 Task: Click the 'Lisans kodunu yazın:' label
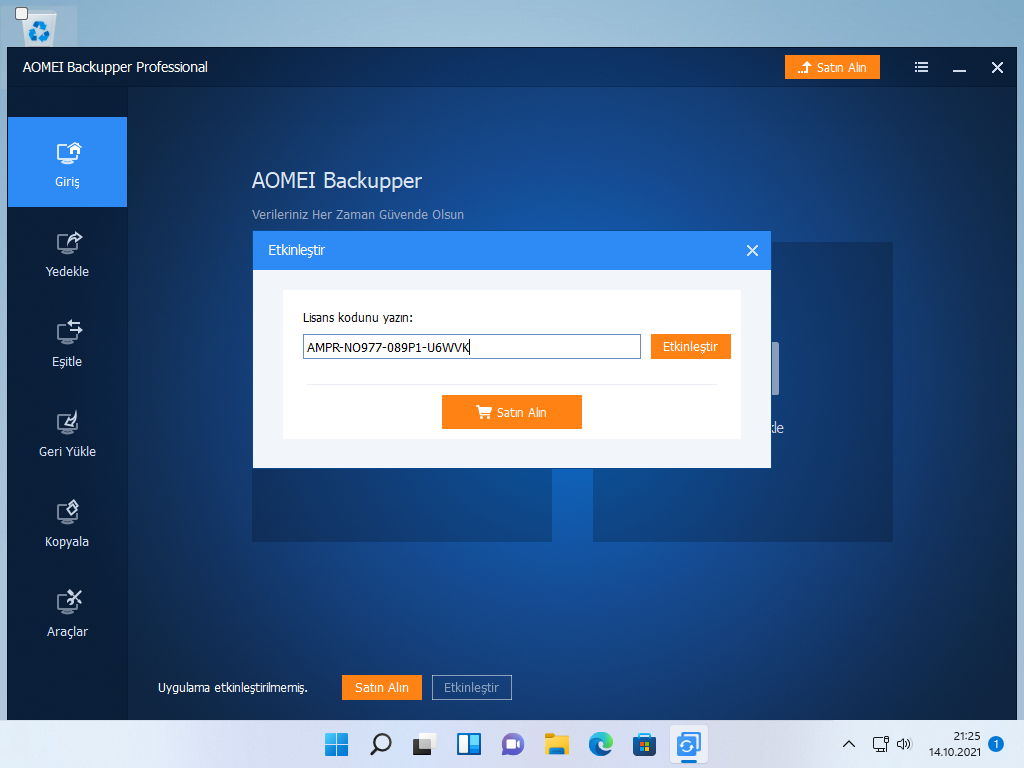click(x=358, y=317)
